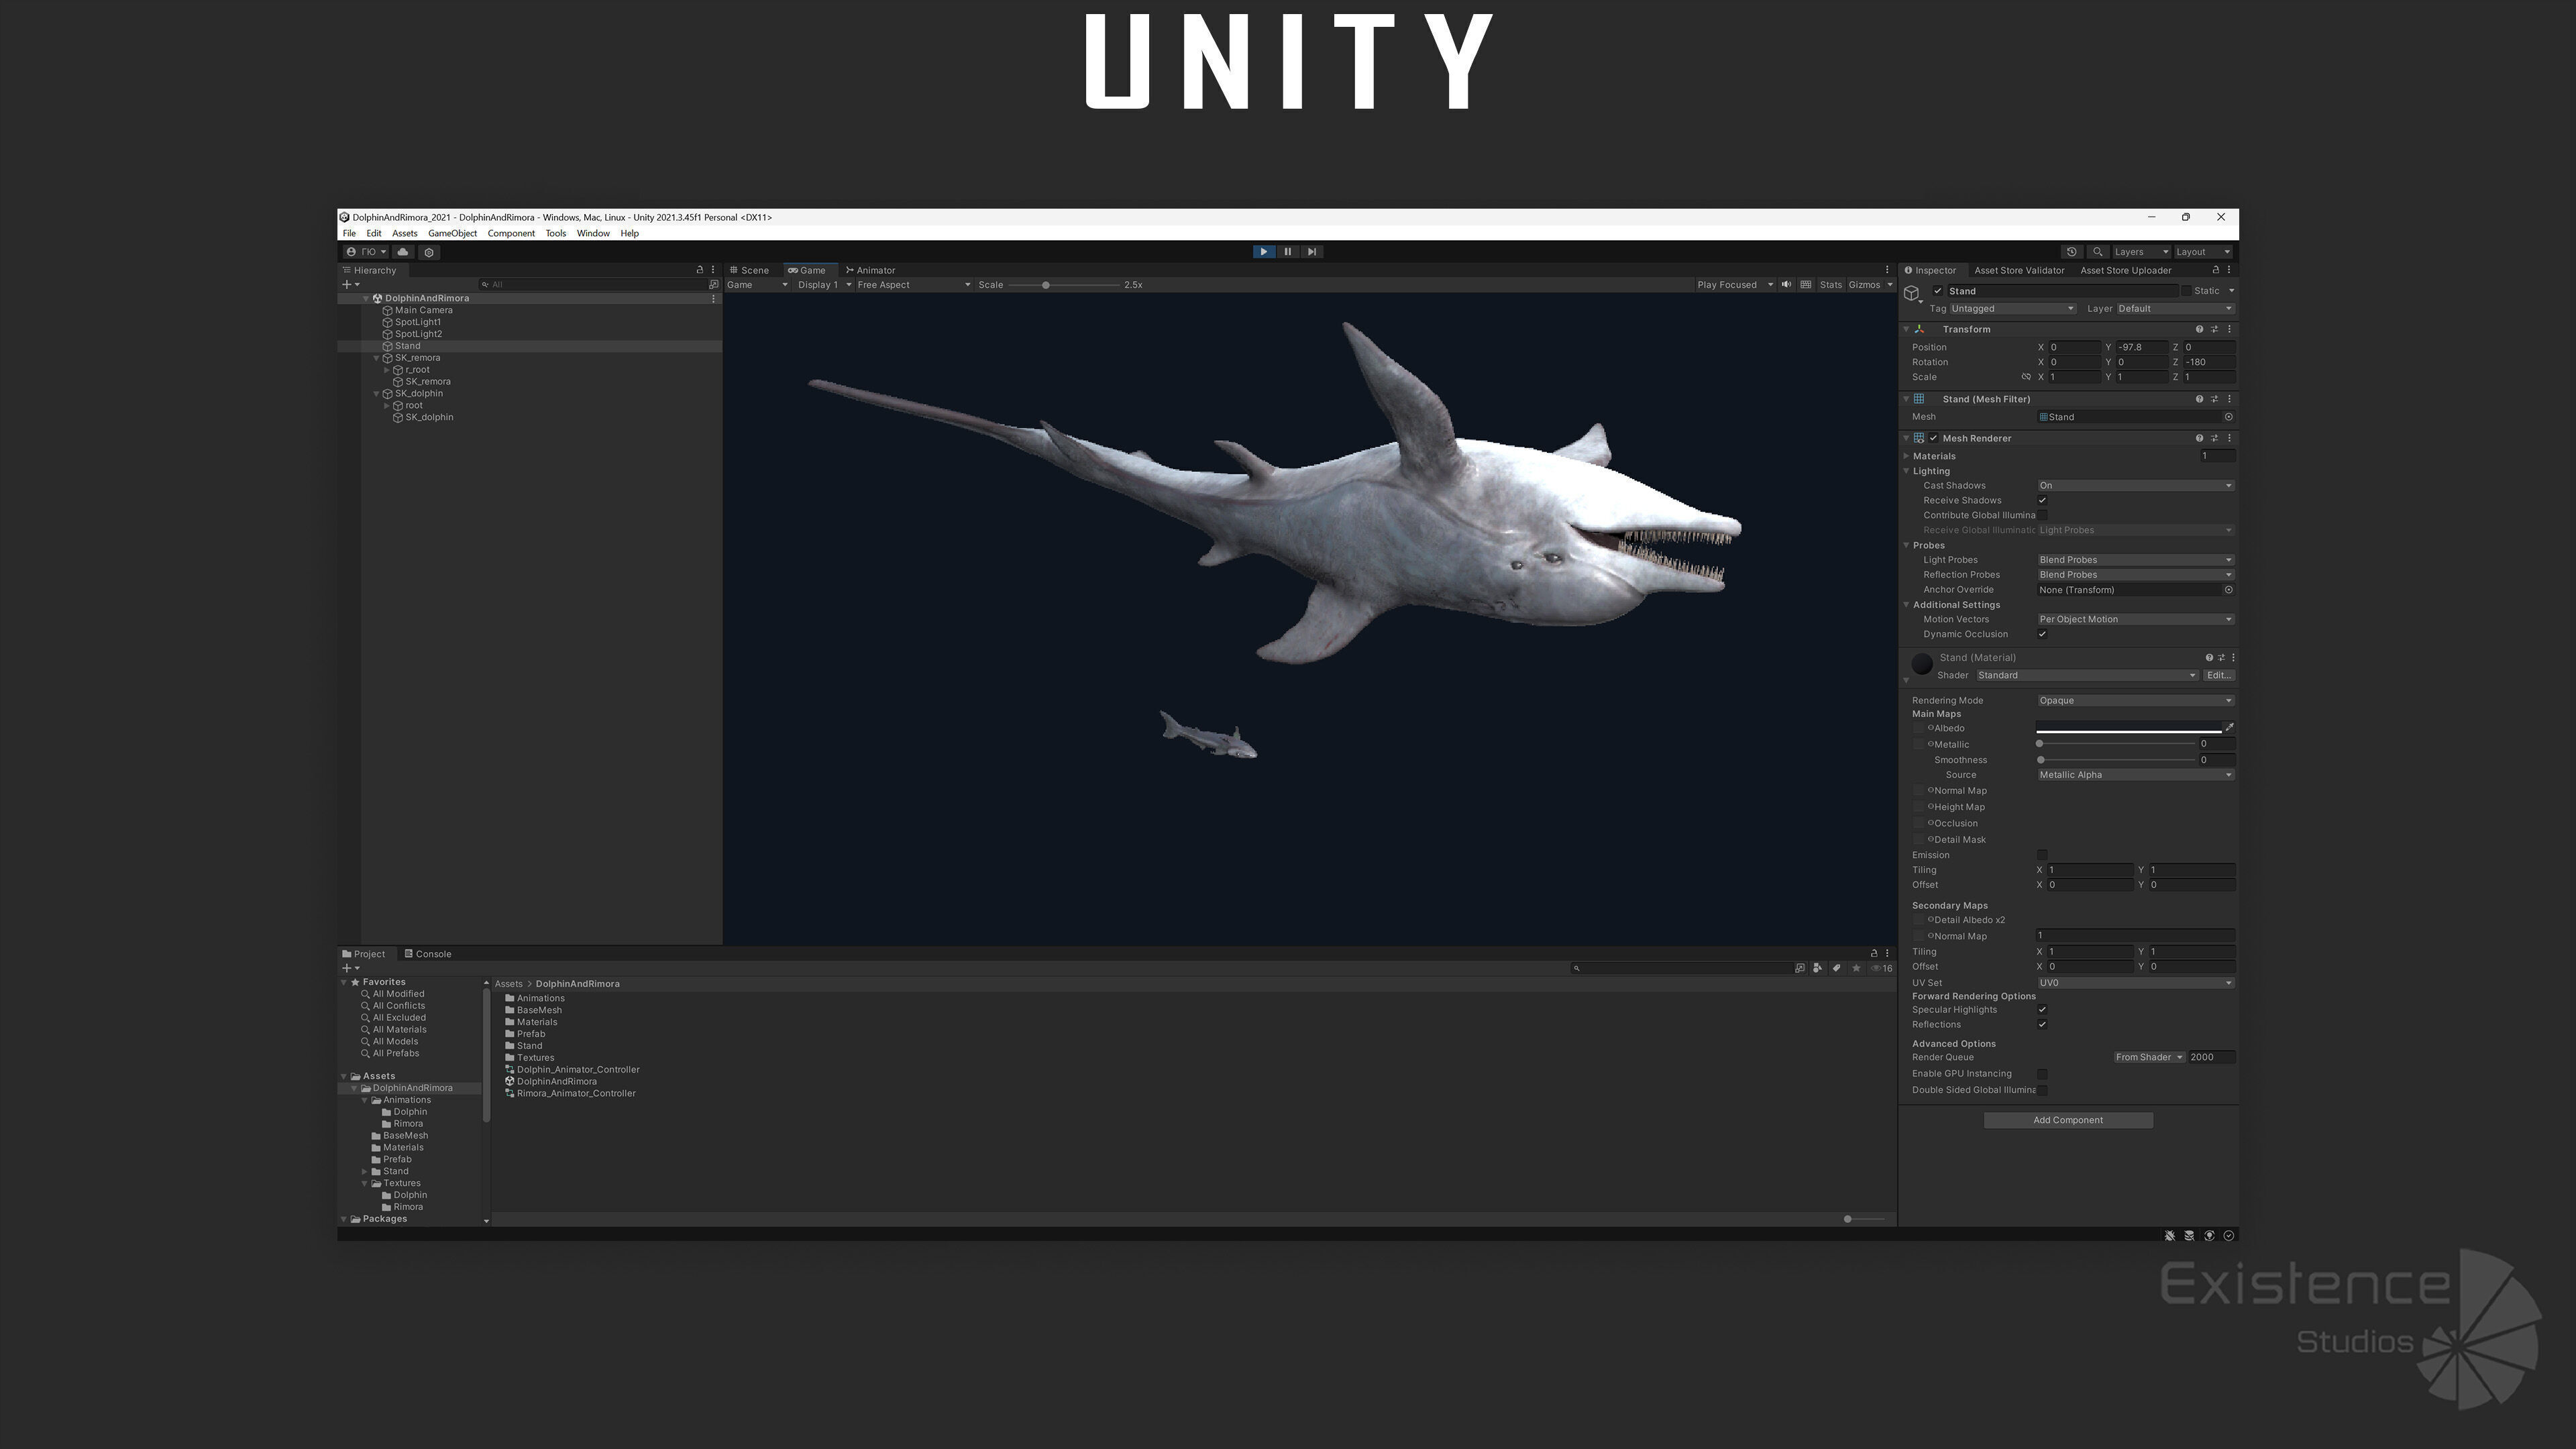Click the Anchor Override object picker
Screen dimensions: 2576x1449
(2228, 590)
